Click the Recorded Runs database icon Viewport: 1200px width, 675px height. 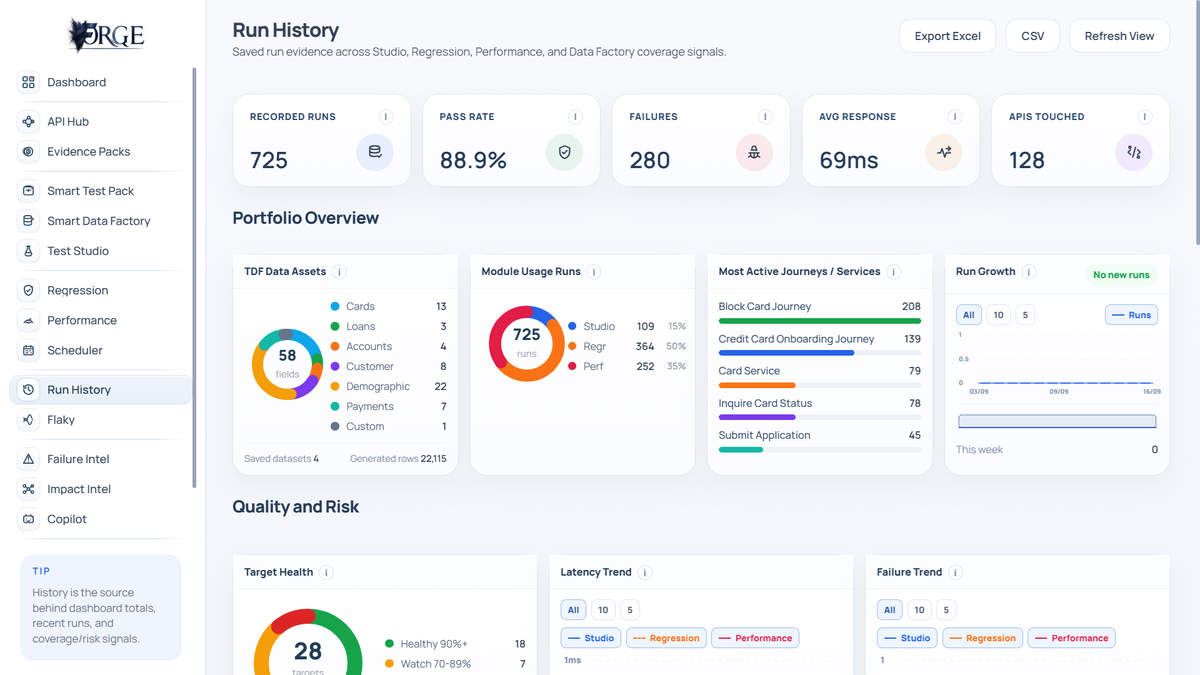tap(375, 152)
